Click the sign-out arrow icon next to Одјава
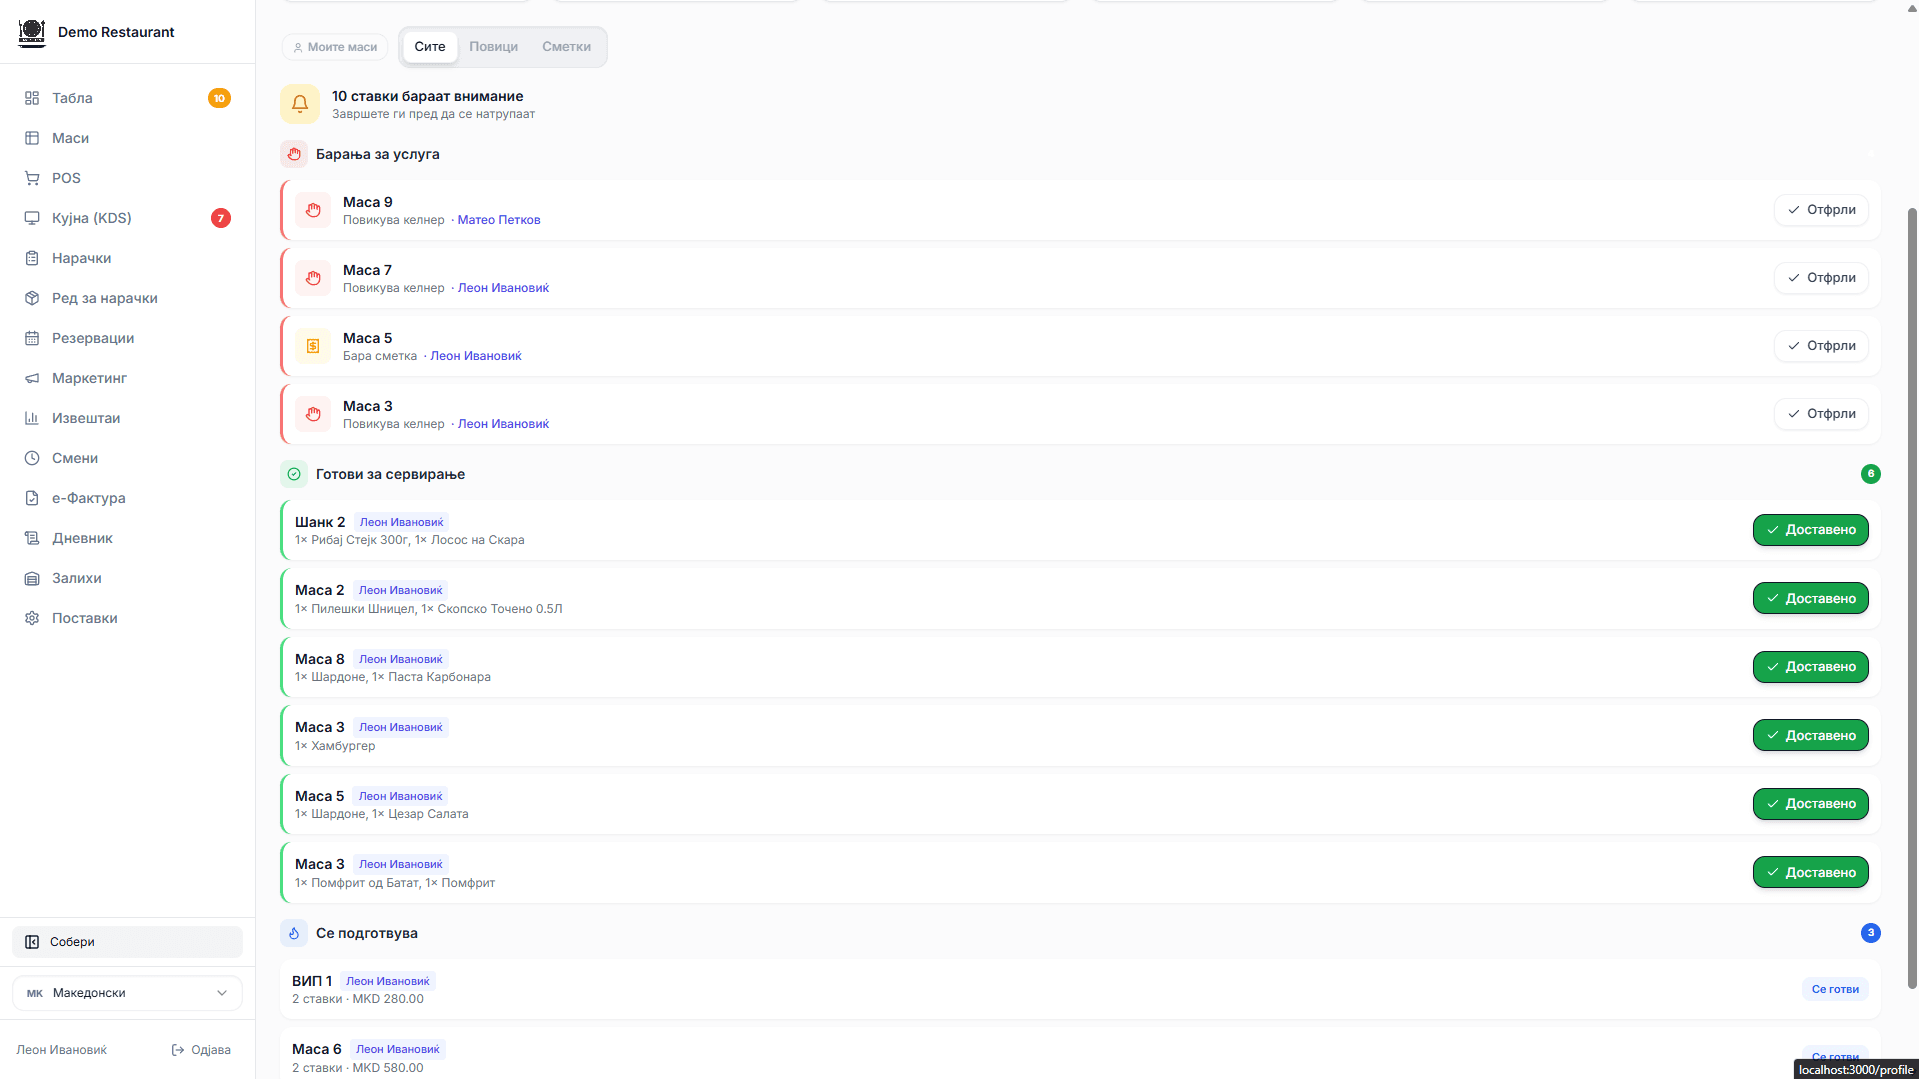Image resolution: width=1919 pixels, height=1079 pixels. click(x=178, y=1050)
